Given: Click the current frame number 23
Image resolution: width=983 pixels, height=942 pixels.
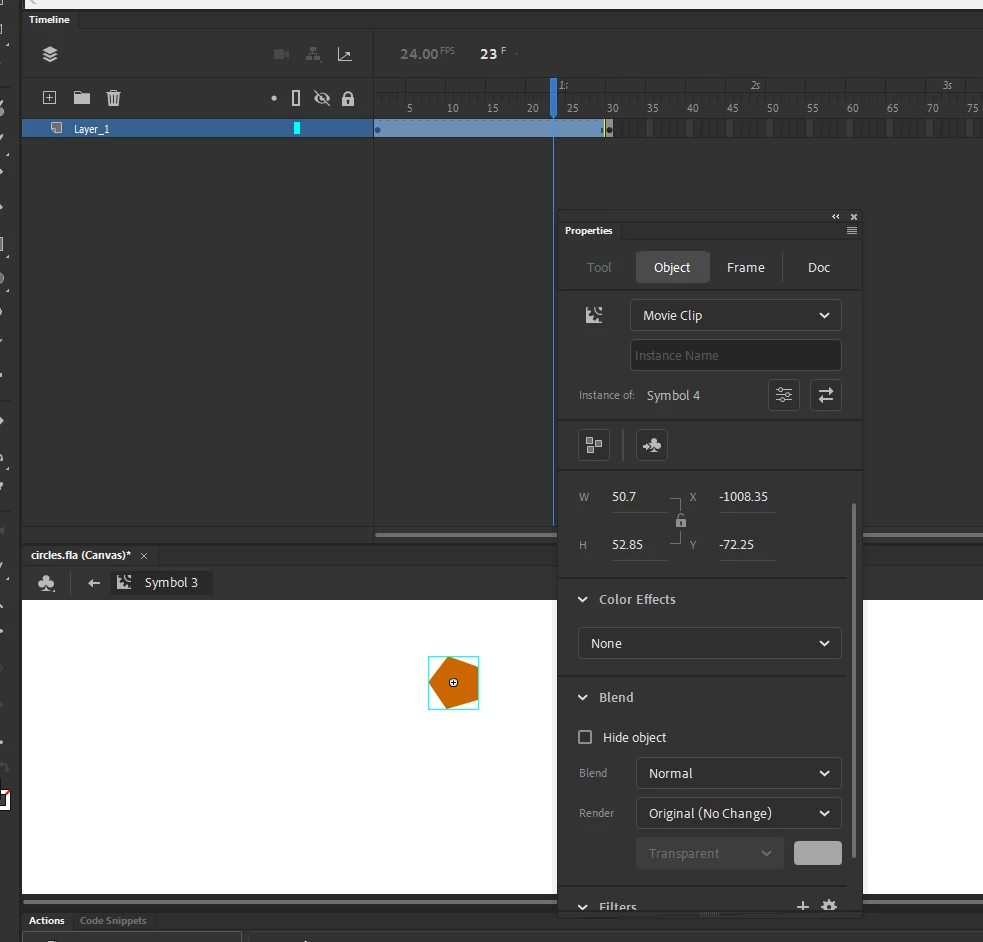Looking at the screenshot, I should 488,55.
